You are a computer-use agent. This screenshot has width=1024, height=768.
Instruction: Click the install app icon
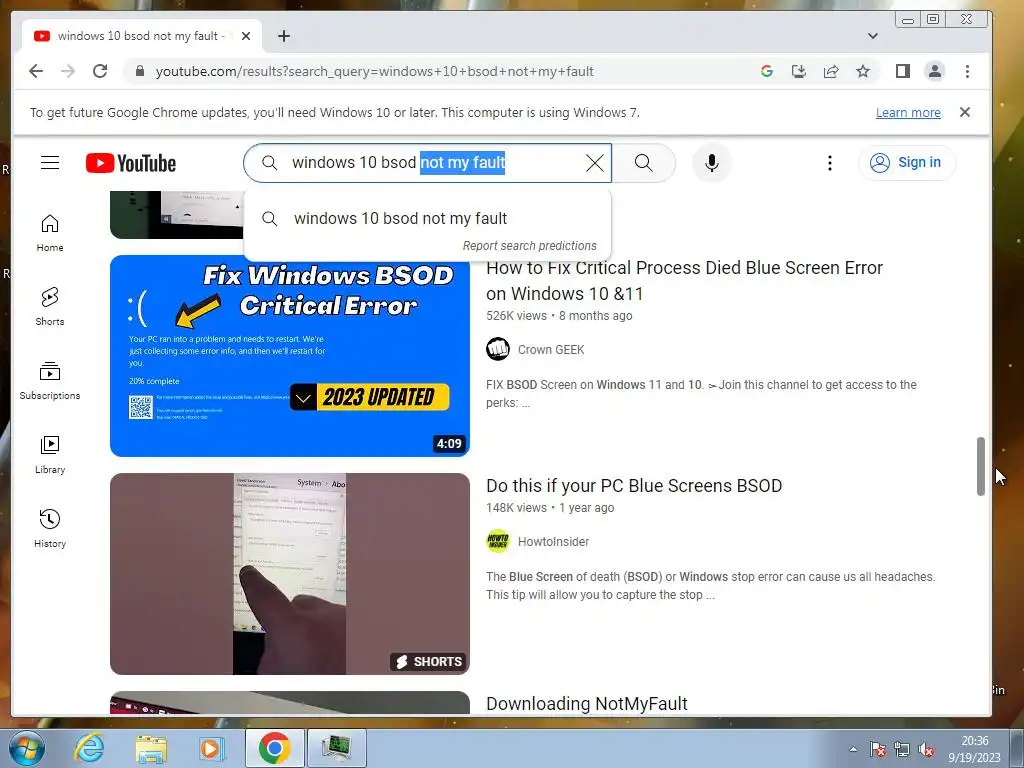coord(799,71)
